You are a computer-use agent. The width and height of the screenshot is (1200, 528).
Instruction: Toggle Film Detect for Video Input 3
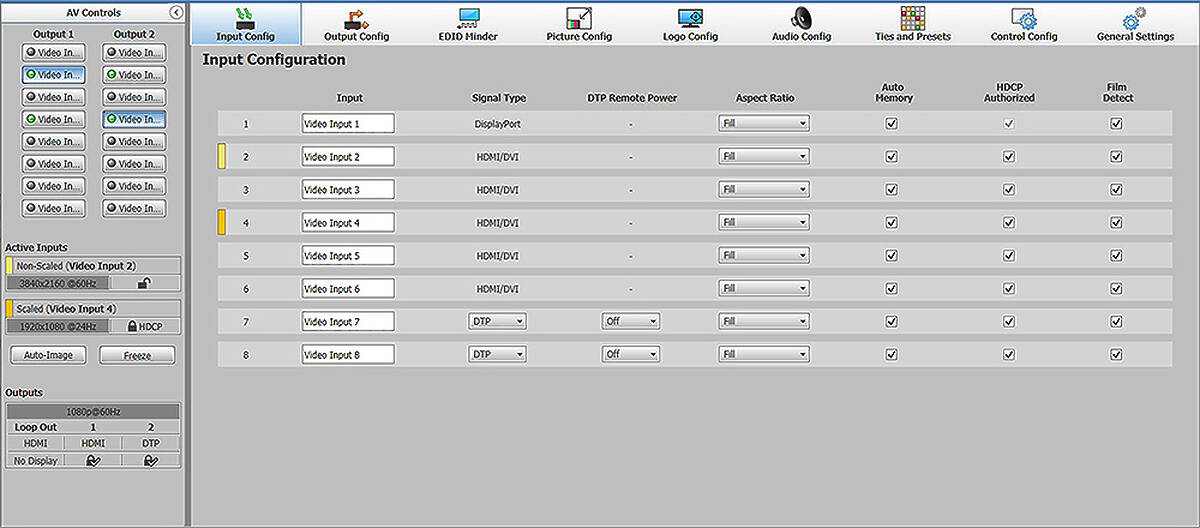(1116, 190)
